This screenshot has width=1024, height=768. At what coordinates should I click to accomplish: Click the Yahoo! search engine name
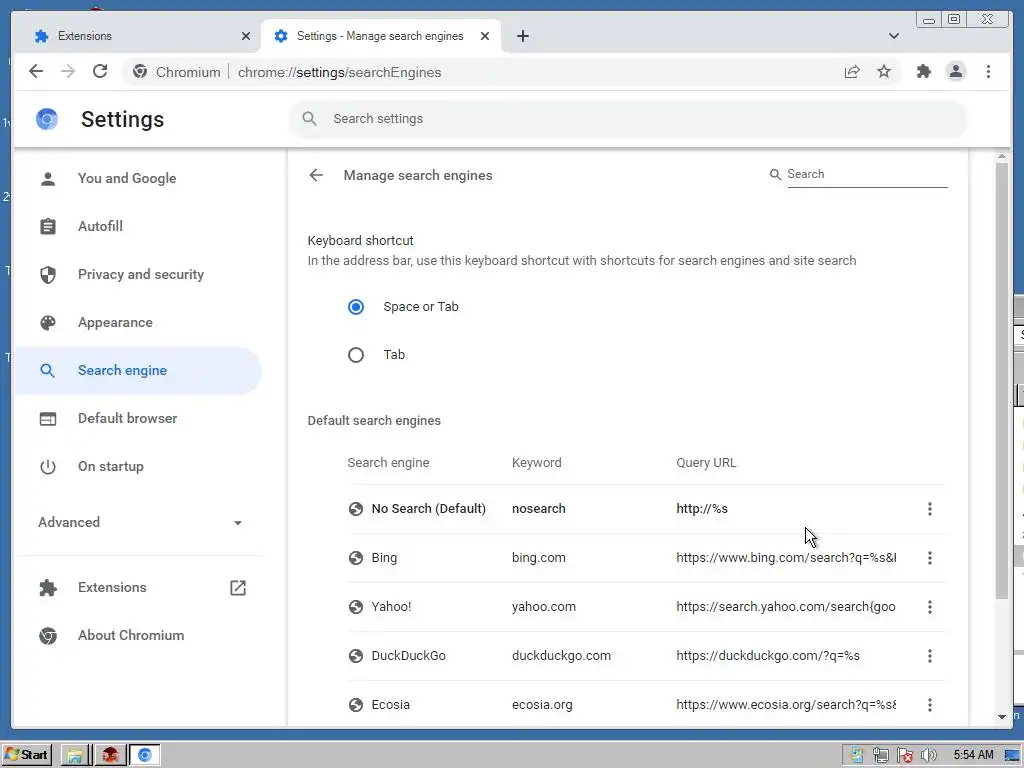tap(391, 607)
